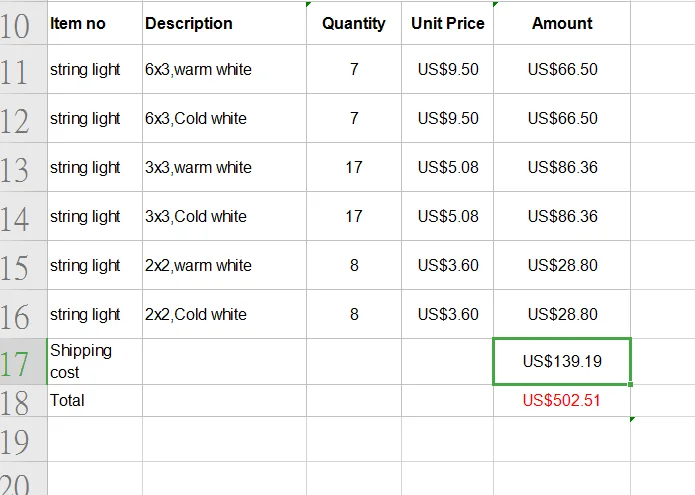The width and height of the screenshot is (695, 495).
Task: Click the 'Unit Price' header cell
Action: pos(448,23)
